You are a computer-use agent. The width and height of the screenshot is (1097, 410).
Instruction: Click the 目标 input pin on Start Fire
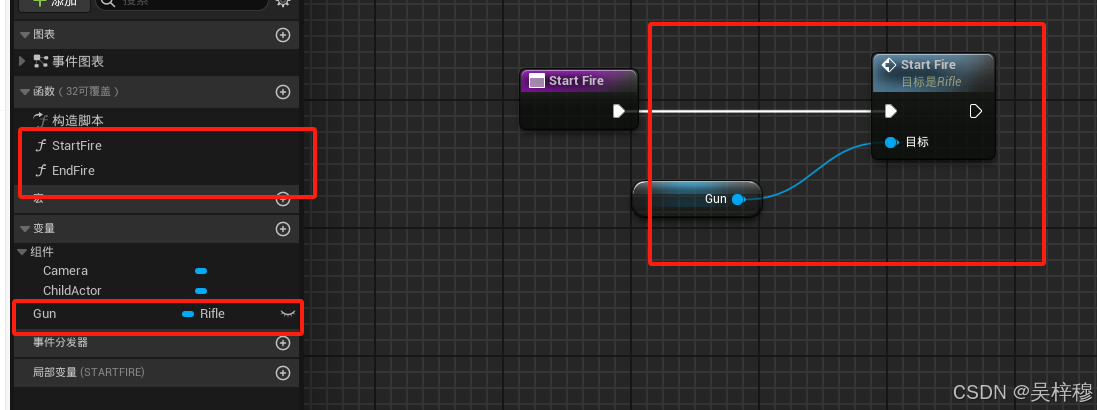coord(890,143)
